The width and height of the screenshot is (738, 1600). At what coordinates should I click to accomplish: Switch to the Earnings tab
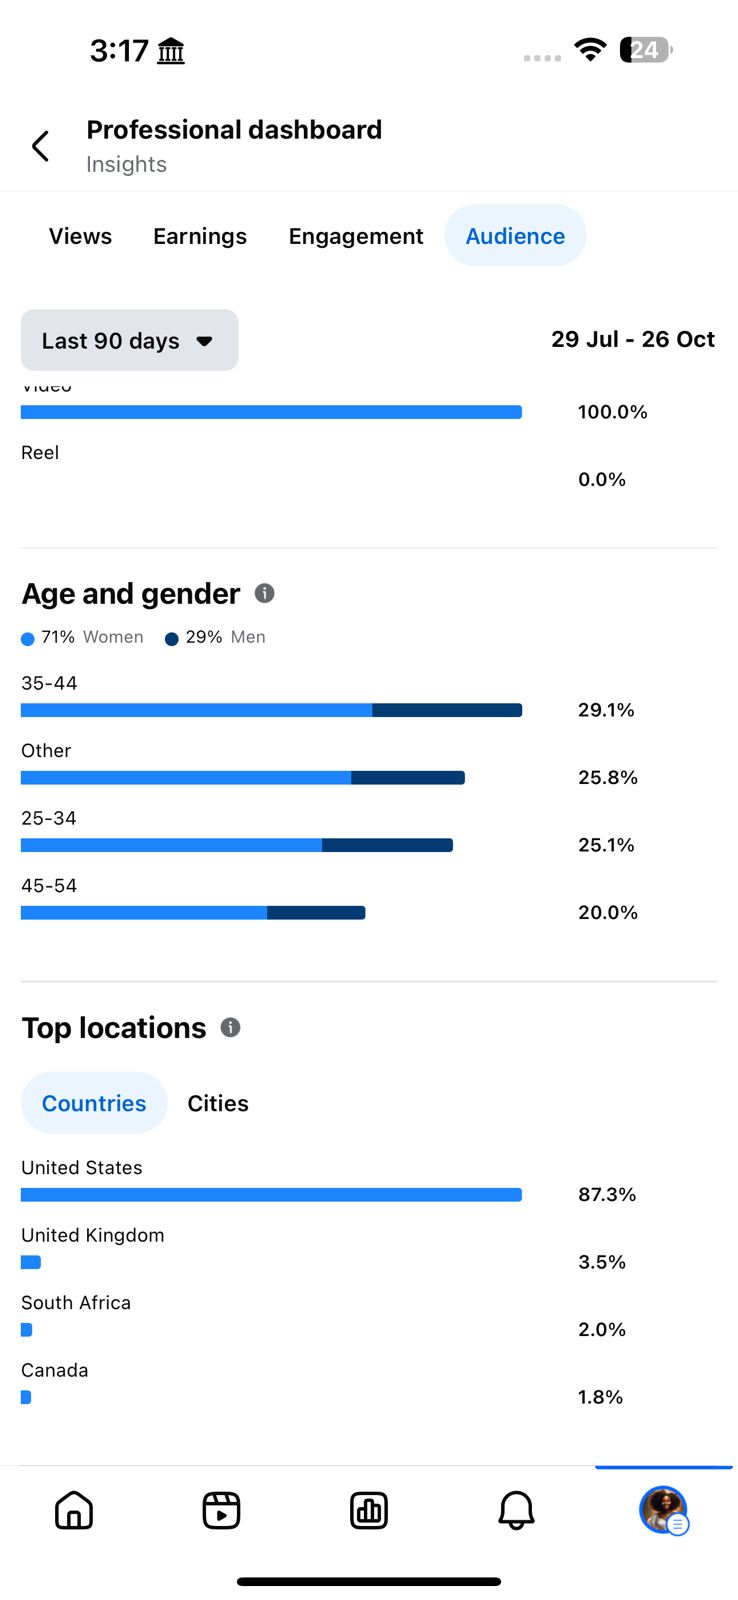click(x=200, y=236)
